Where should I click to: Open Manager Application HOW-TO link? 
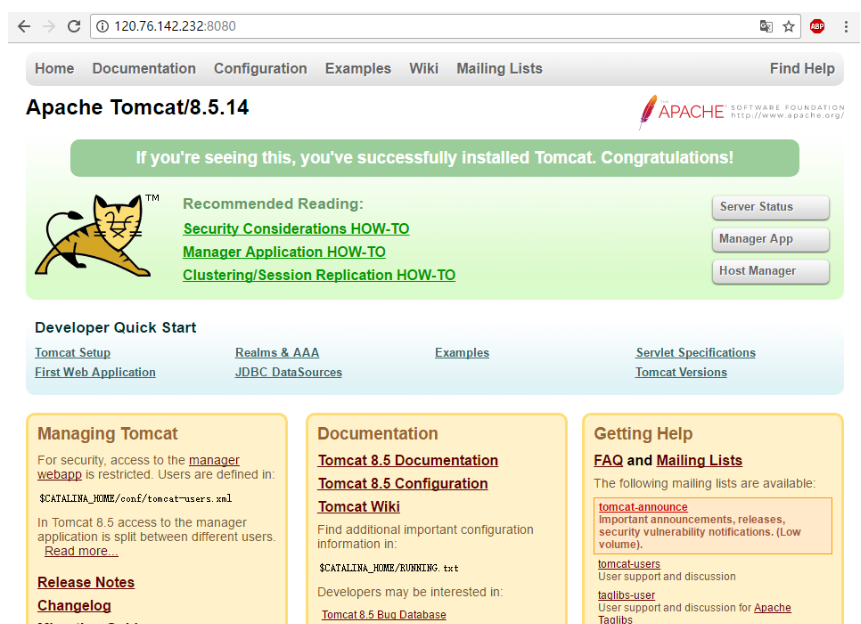point(284,252)
